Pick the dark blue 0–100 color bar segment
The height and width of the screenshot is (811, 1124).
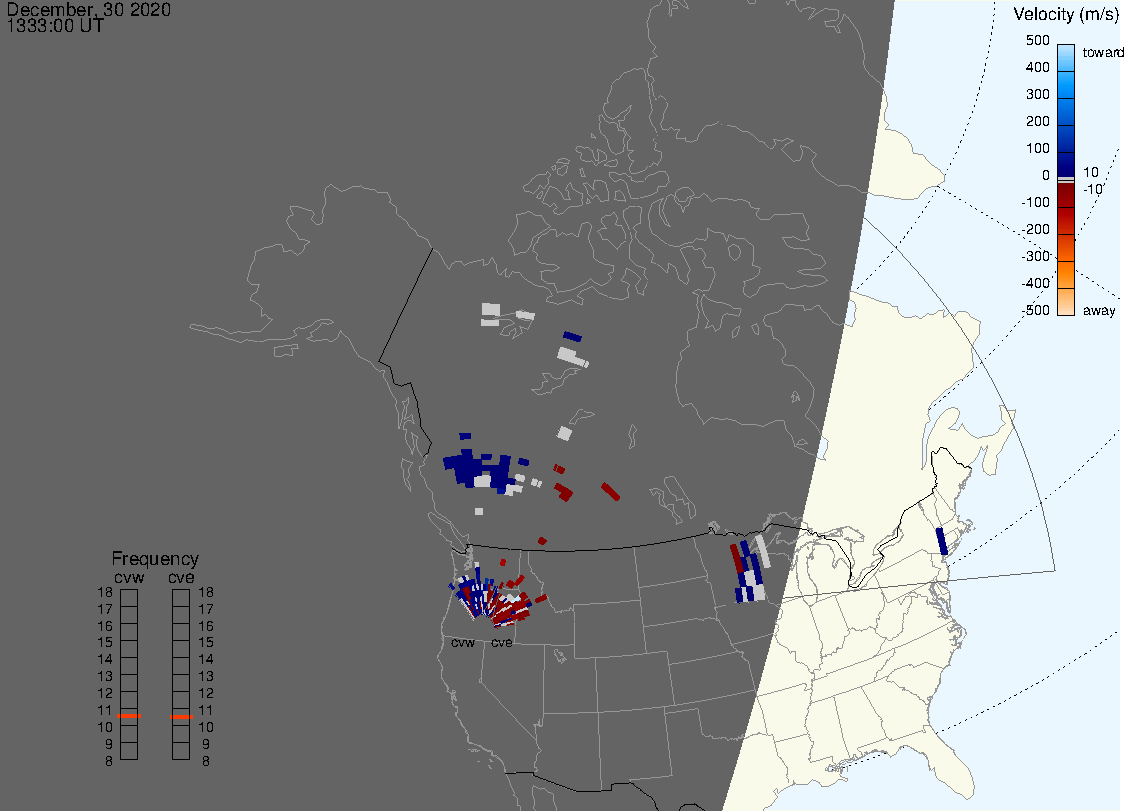(x=1066, y=163)
